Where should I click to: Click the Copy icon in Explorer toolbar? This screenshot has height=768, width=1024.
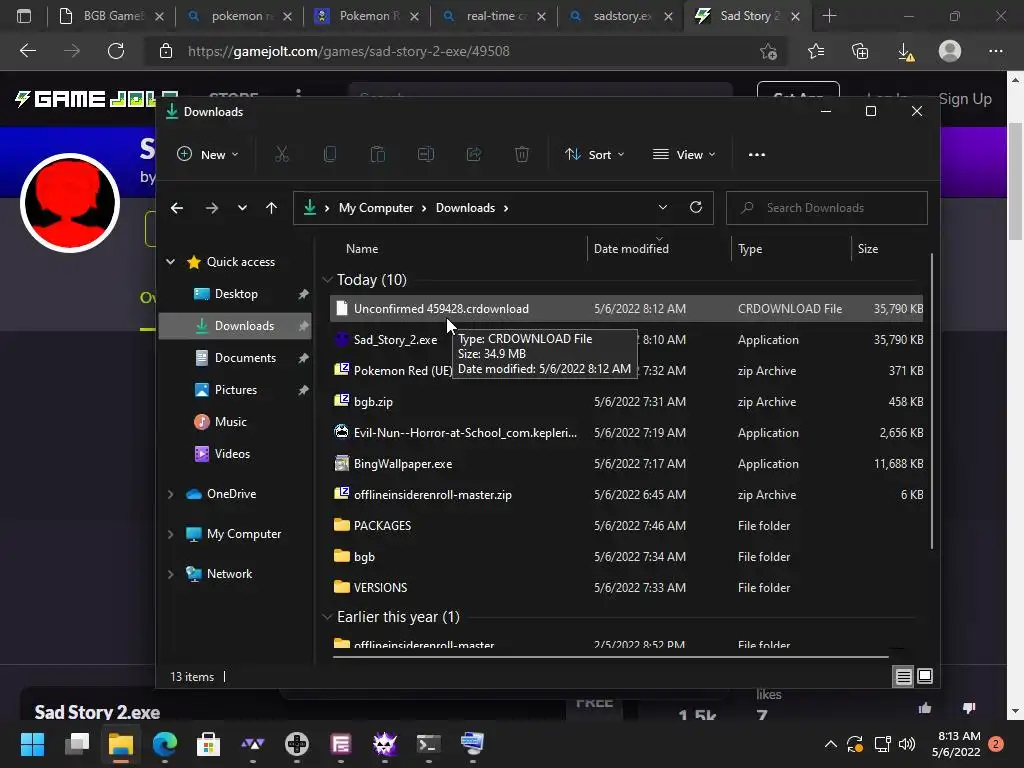click(330, 155)
